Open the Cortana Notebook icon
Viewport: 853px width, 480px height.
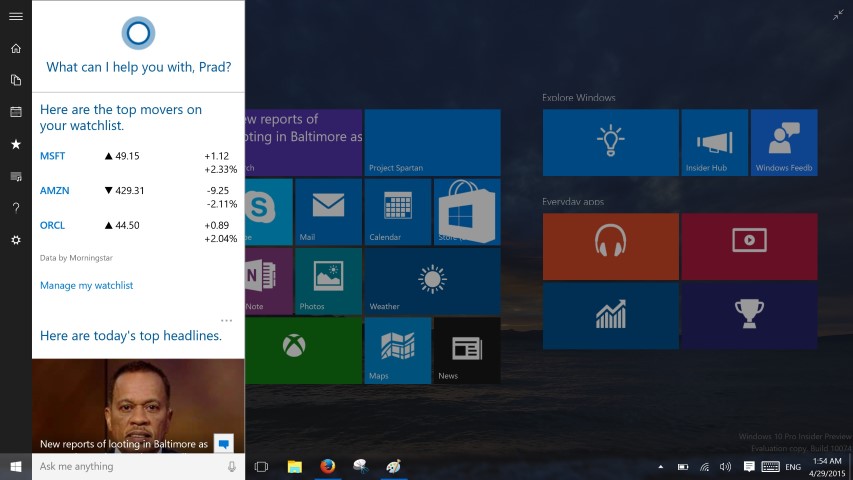click(15, 80)
